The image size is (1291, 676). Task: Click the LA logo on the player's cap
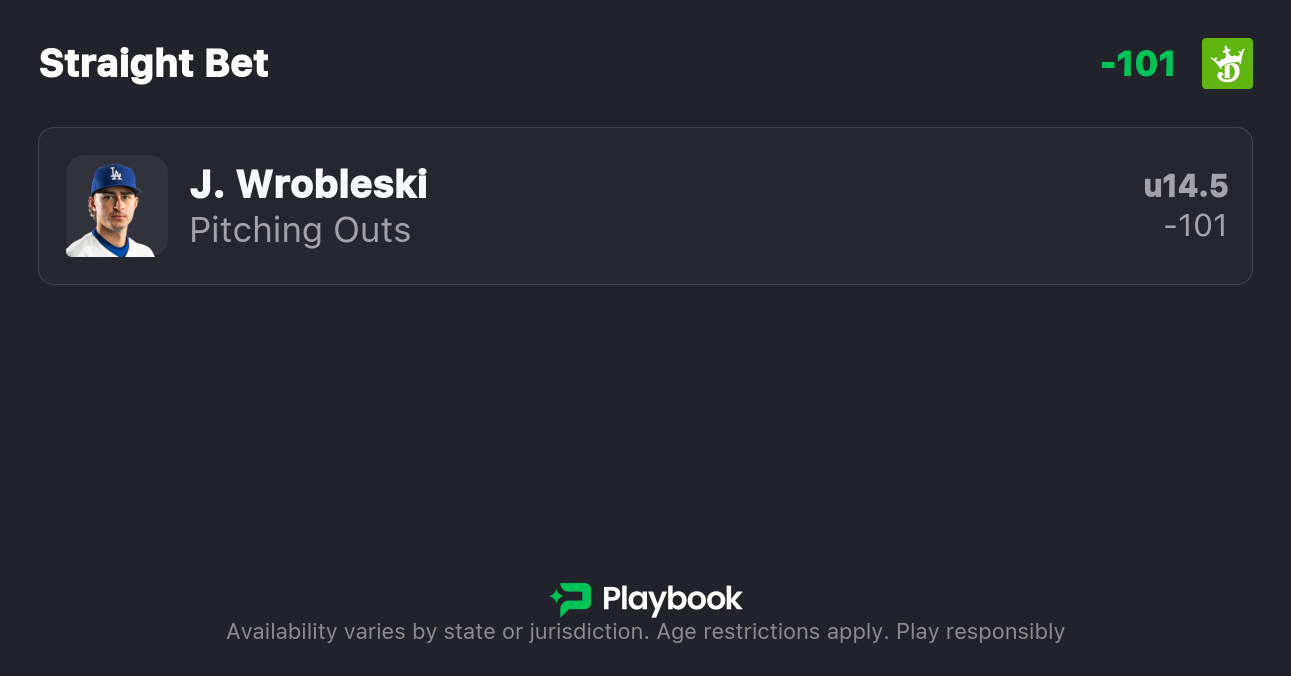[x=115, y=175]
